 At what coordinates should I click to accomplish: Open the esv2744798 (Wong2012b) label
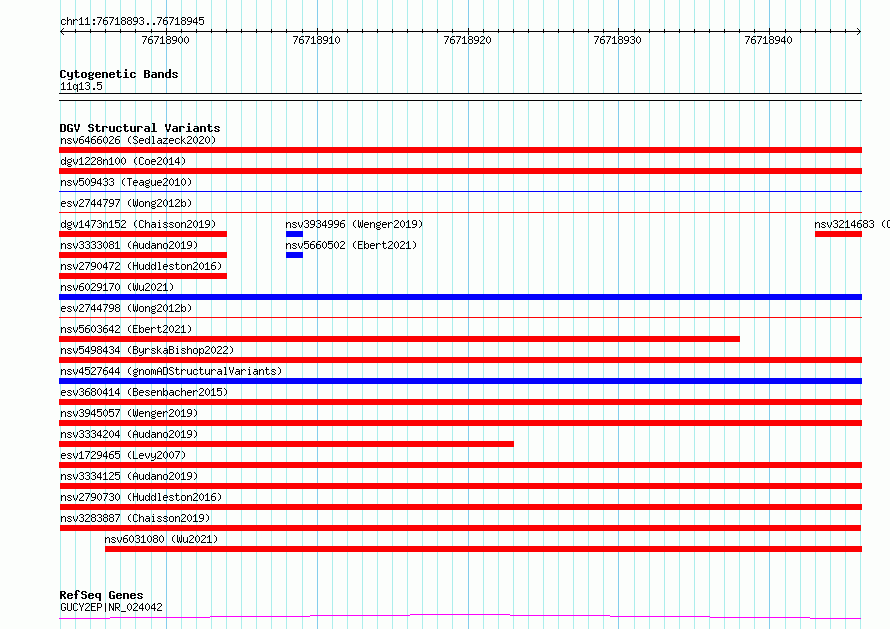126,308
